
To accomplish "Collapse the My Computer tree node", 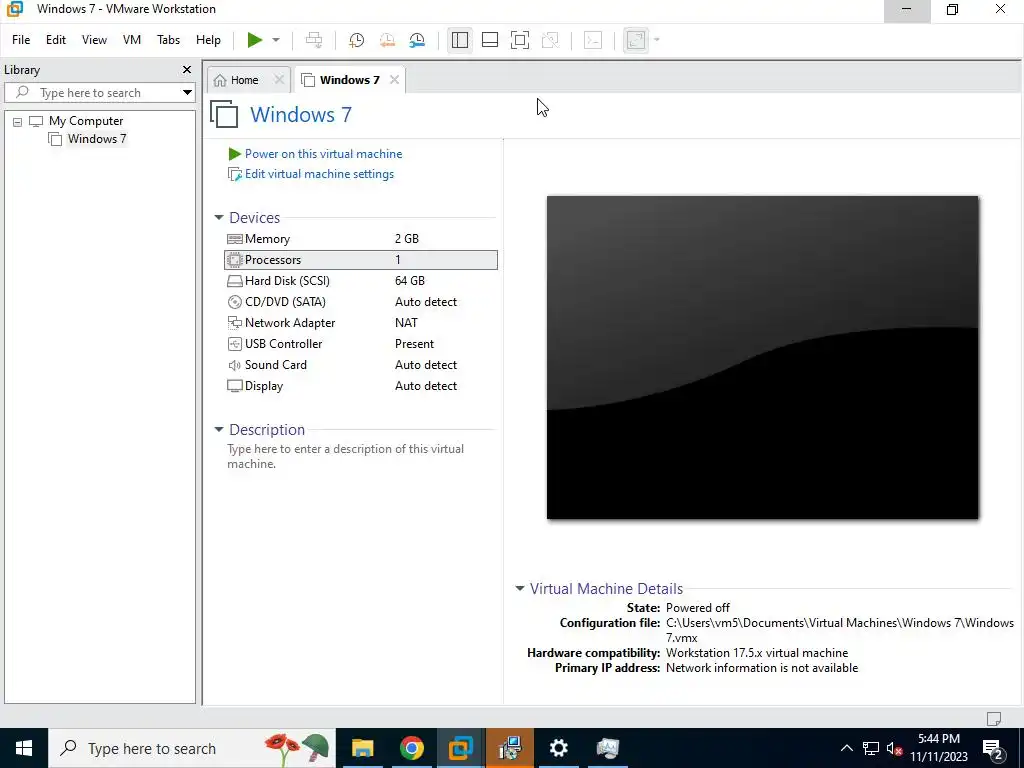I will tap(18, 121).
